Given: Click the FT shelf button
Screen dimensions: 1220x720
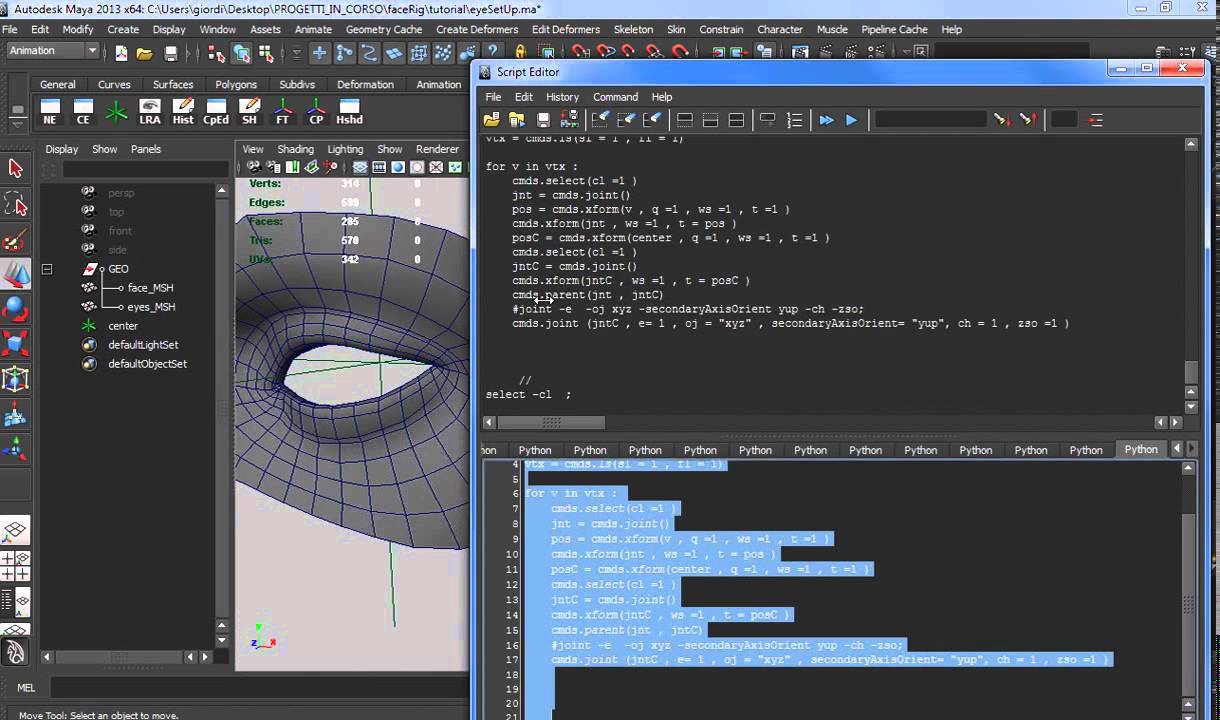Looking at the screenshot, I should click(x=283, y=111).
